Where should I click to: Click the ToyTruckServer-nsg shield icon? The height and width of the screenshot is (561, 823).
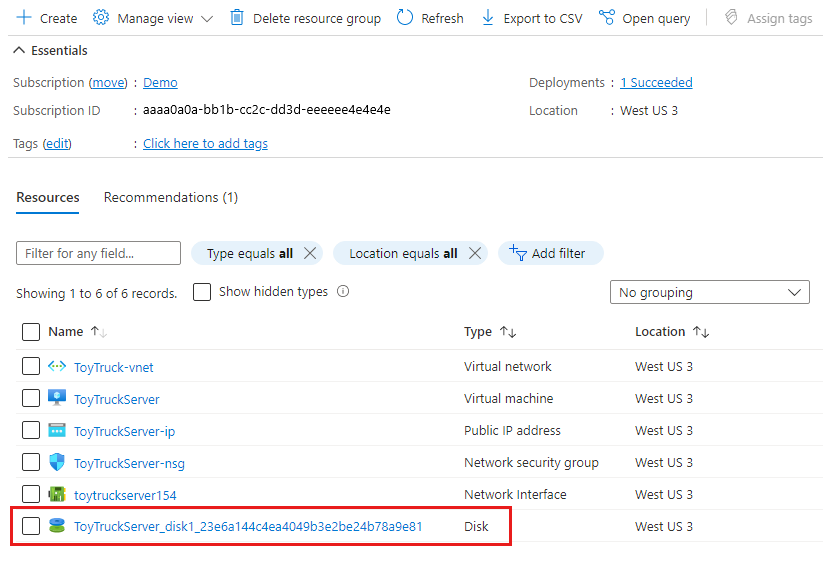pyautogui.click(x=57, y=462)
